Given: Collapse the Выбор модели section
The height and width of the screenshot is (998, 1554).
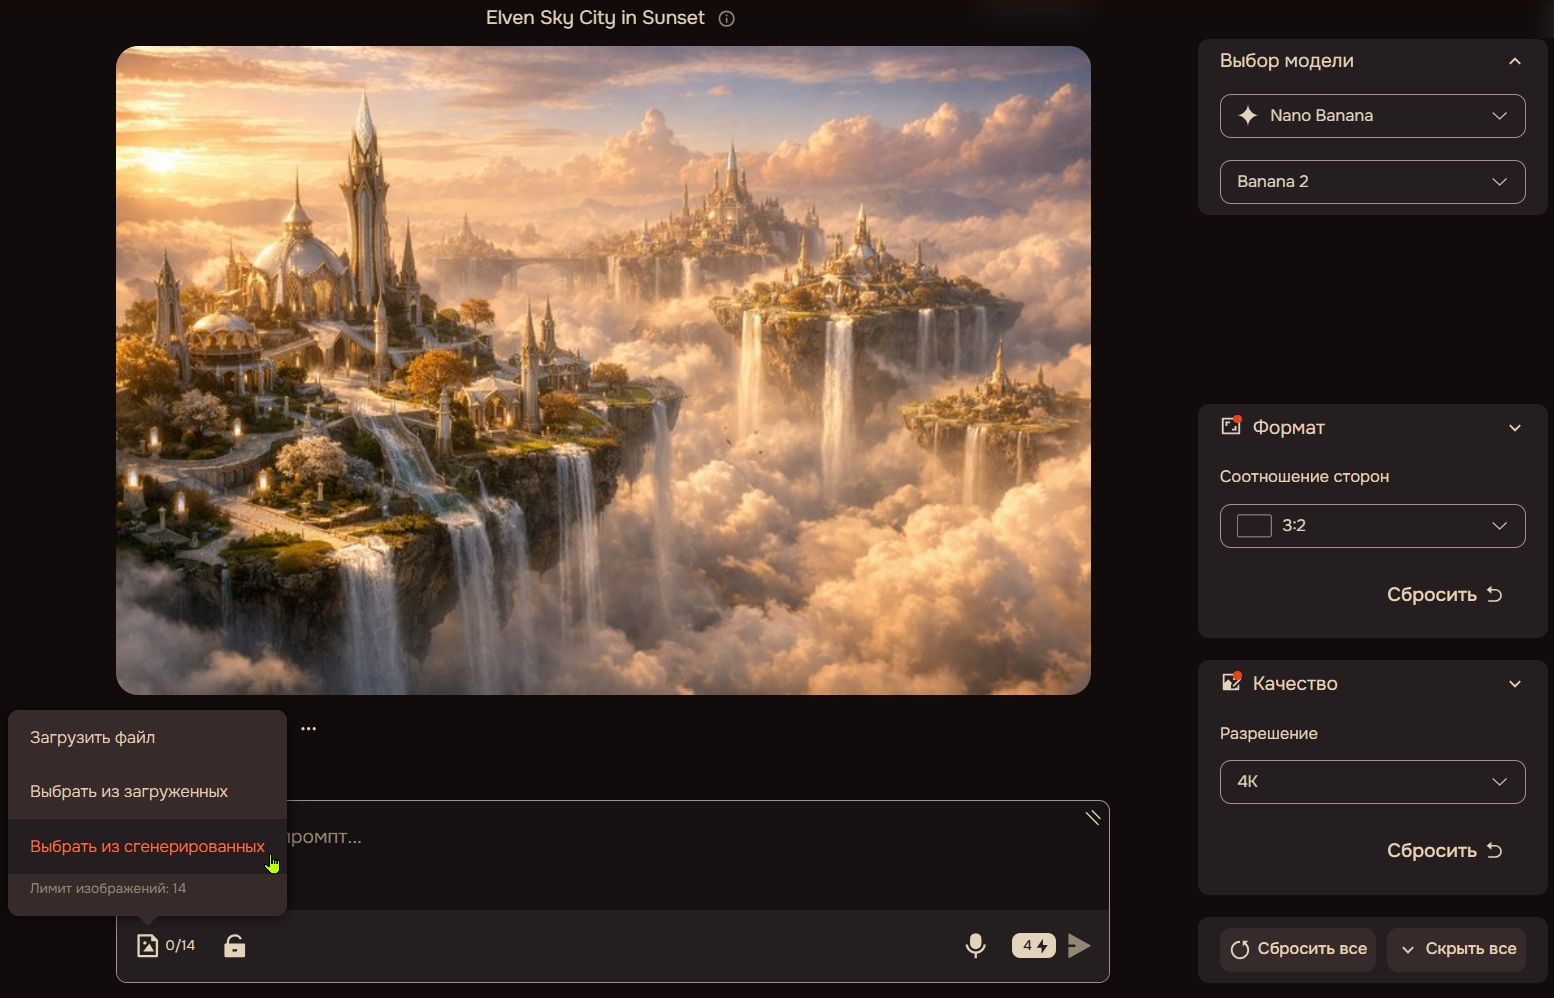Looking at the screenshot, I should pyautogui.click(x=1515, y=61).
